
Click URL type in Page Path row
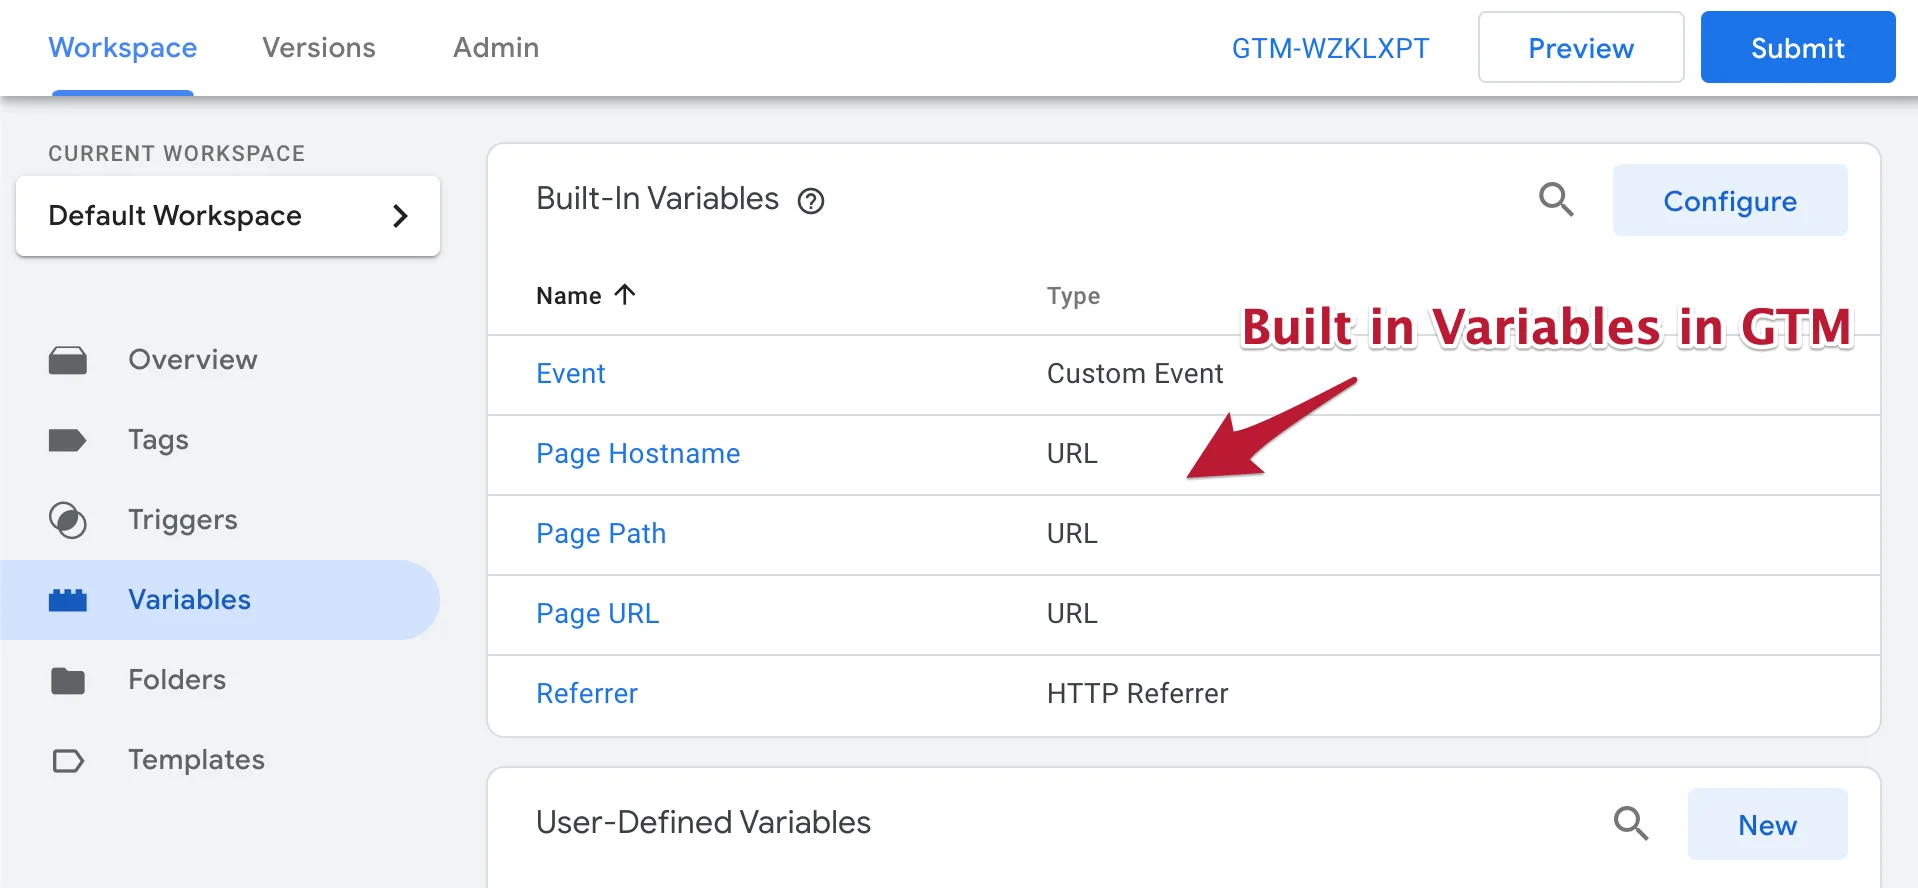[x=1072, y=533]
